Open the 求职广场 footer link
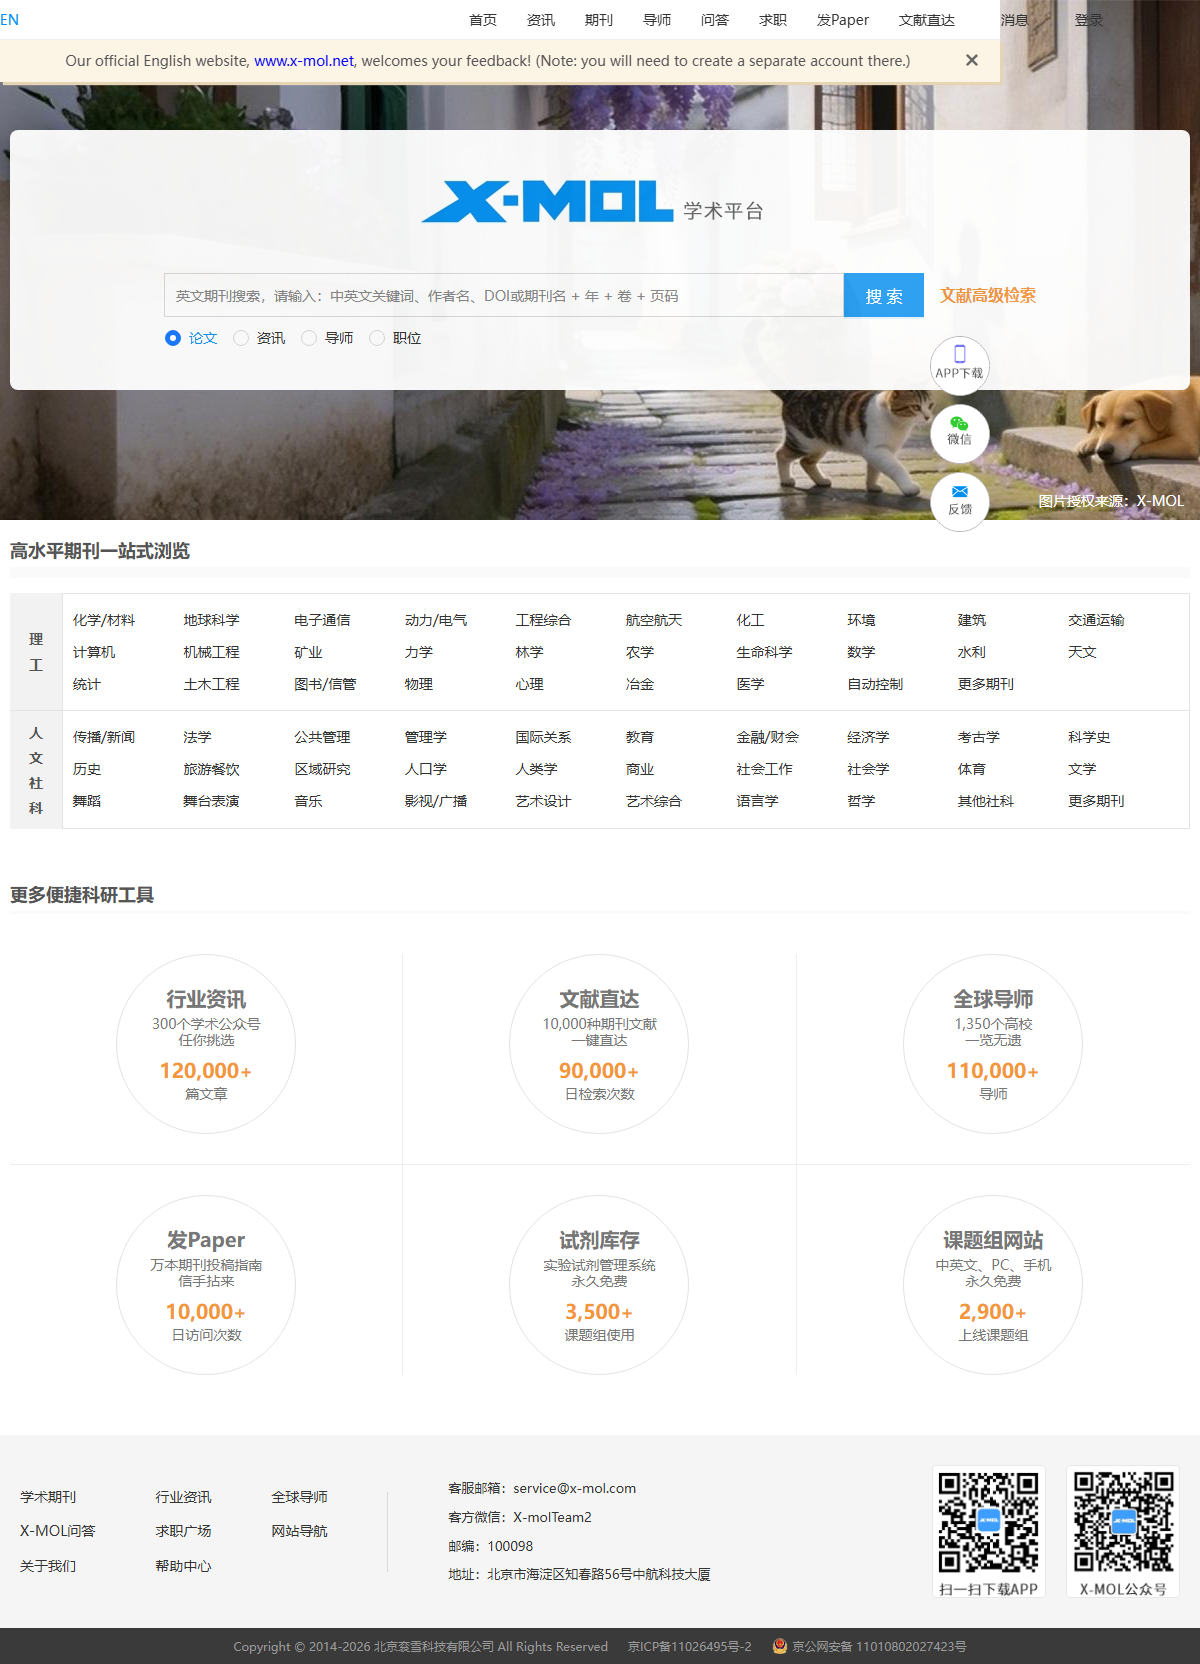1200x1664 pixels. (x=183, y=1531)
